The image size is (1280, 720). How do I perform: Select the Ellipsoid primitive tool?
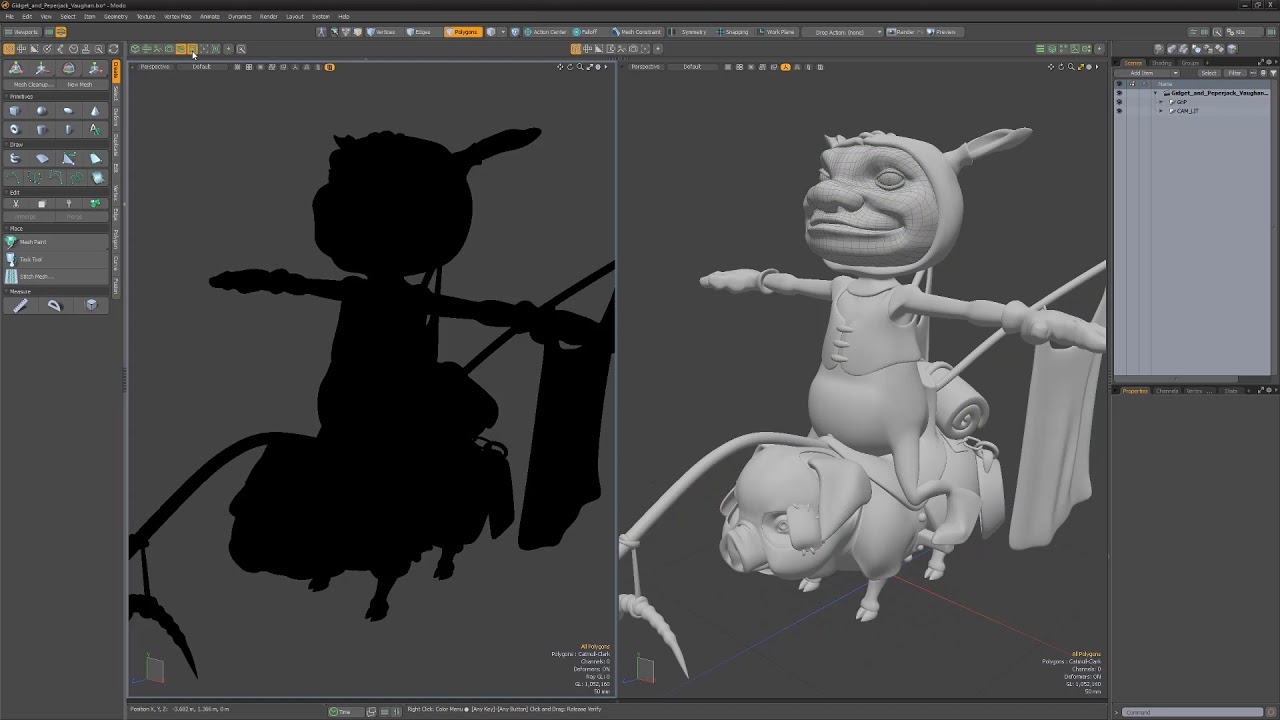(68, 111)
